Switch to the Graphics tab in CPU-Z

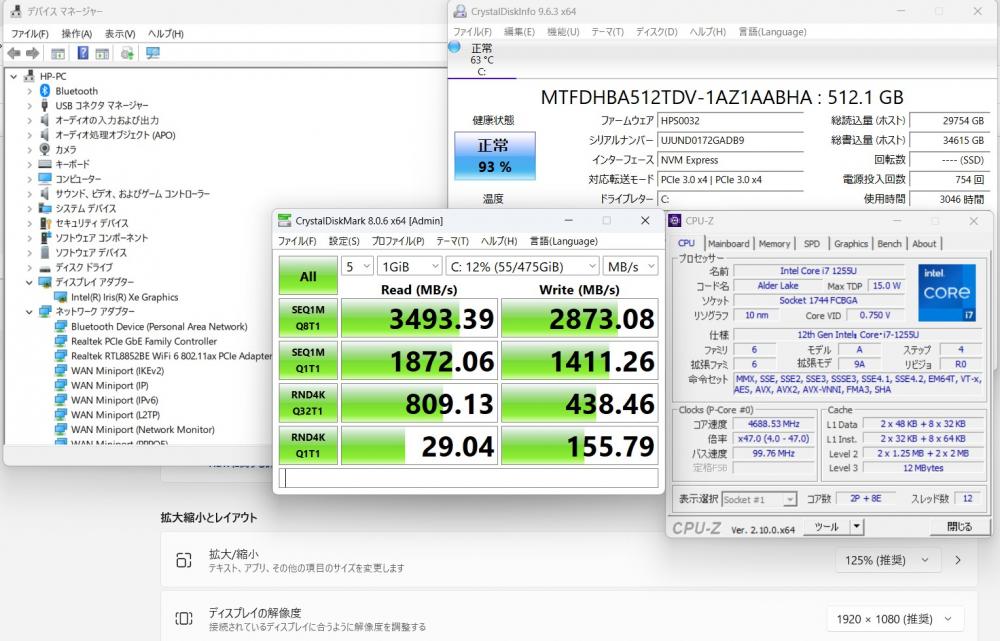click(851, 244)
